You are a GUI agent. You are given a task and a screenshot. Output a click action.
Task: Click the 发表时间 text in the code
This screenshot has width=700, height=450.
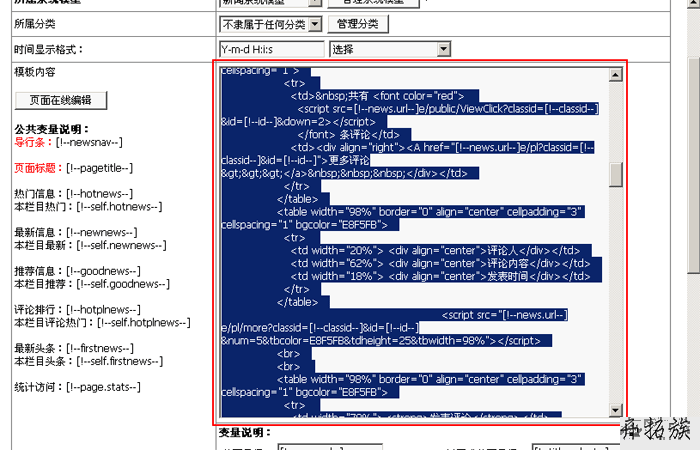[508, 277]
